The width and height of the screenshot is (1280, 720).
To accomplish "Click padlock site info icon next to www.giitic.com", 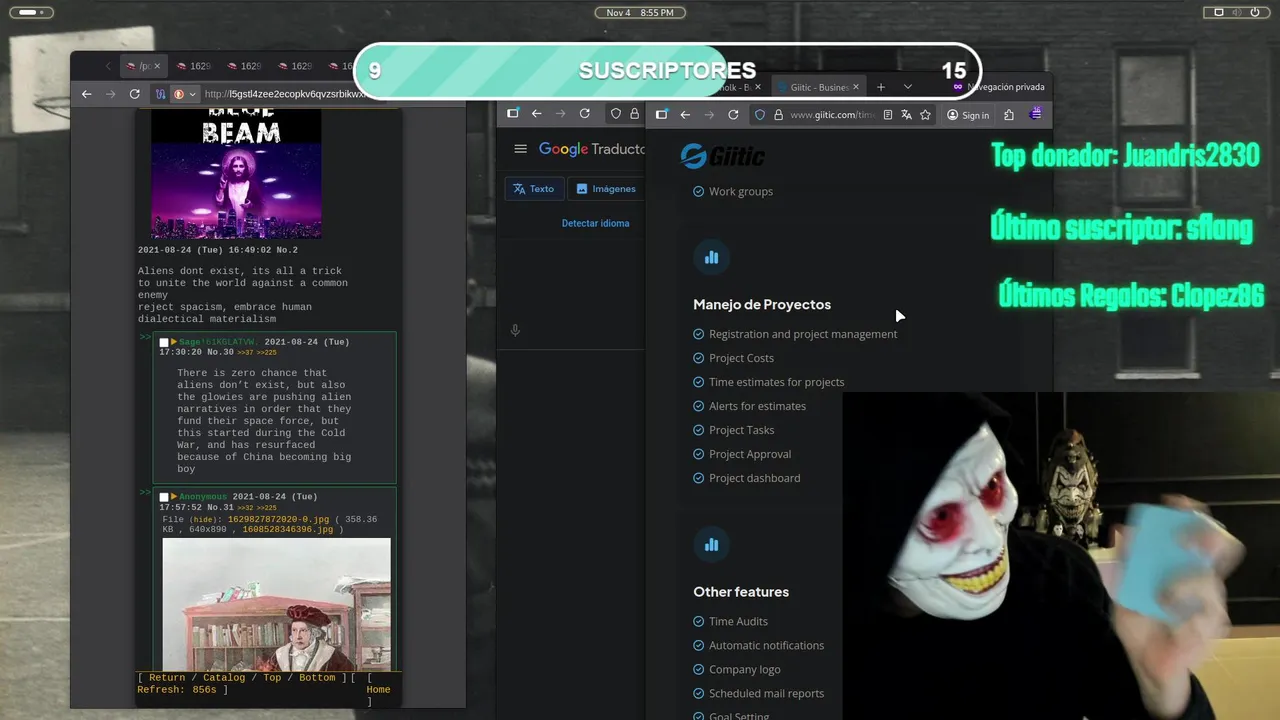I will point(777,115).
